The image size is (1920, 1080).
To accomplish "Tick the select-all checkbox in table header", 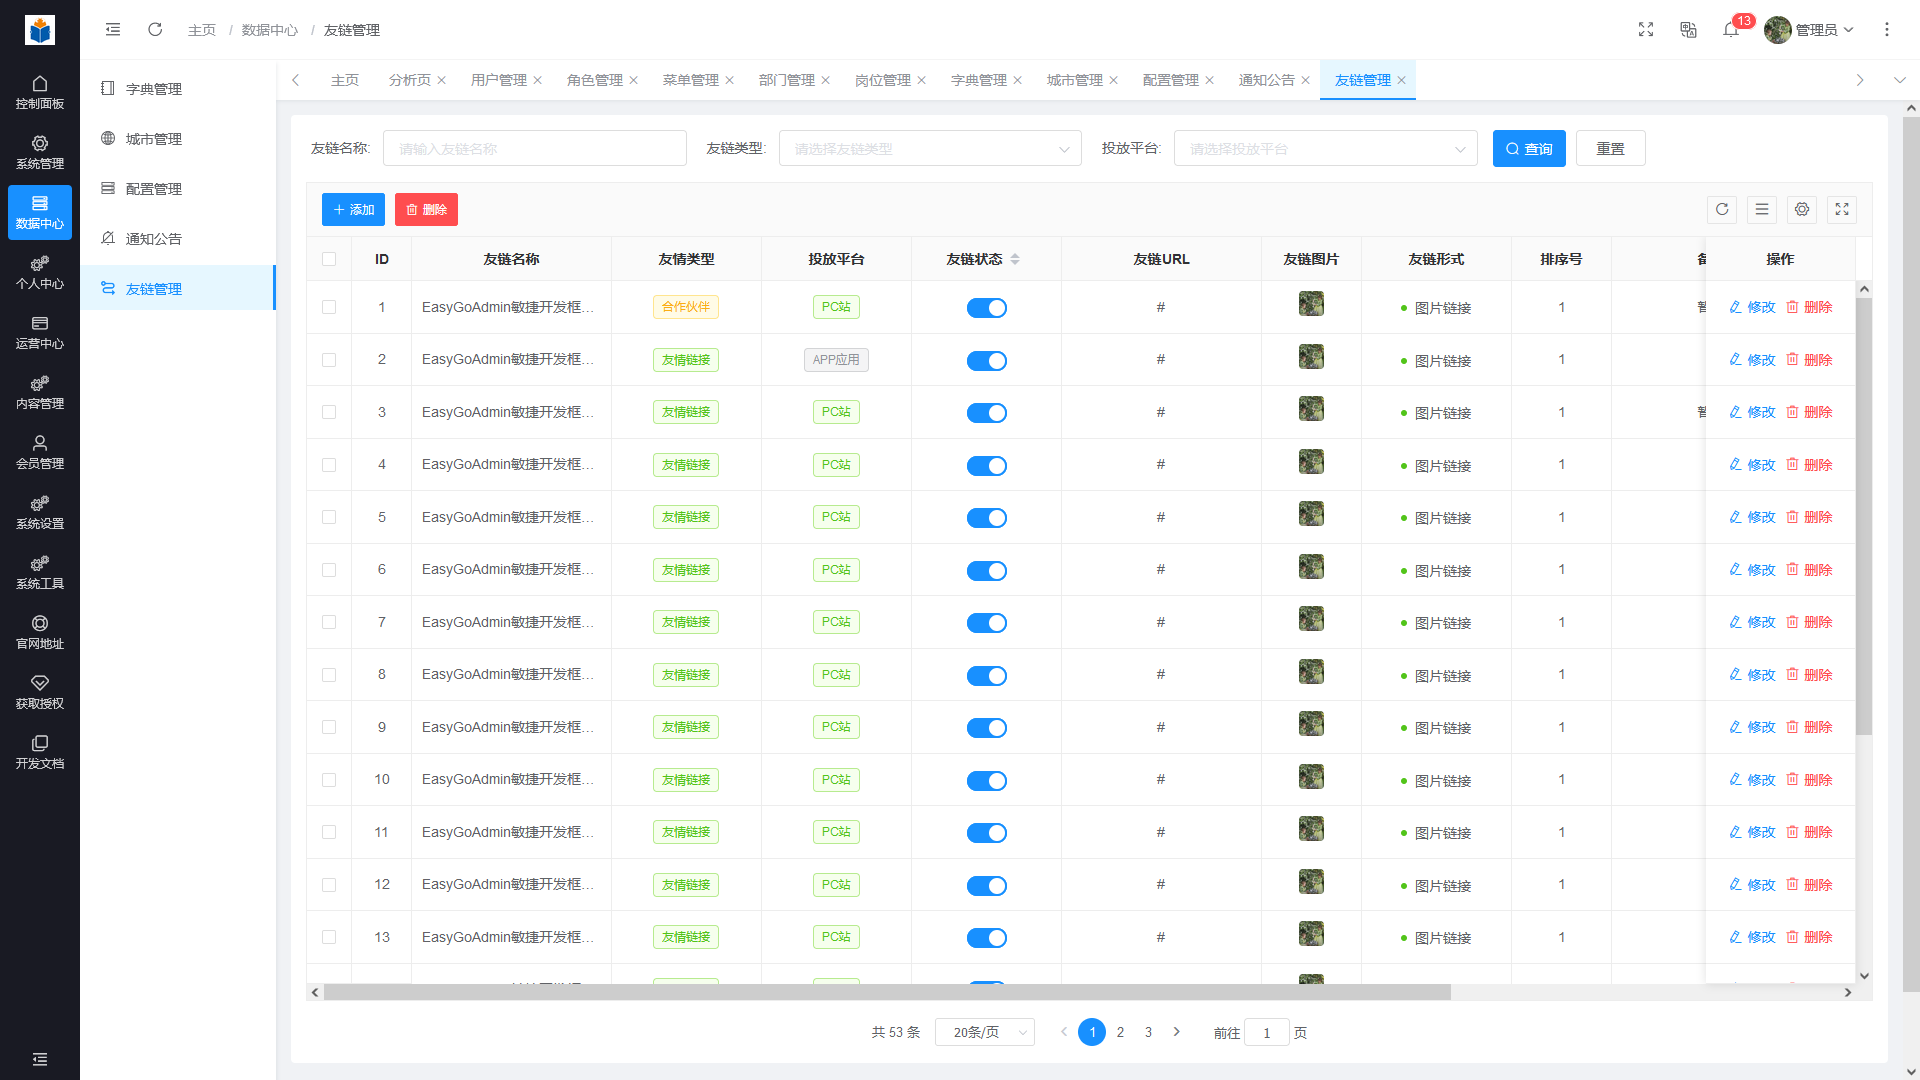I will point(329,259).
